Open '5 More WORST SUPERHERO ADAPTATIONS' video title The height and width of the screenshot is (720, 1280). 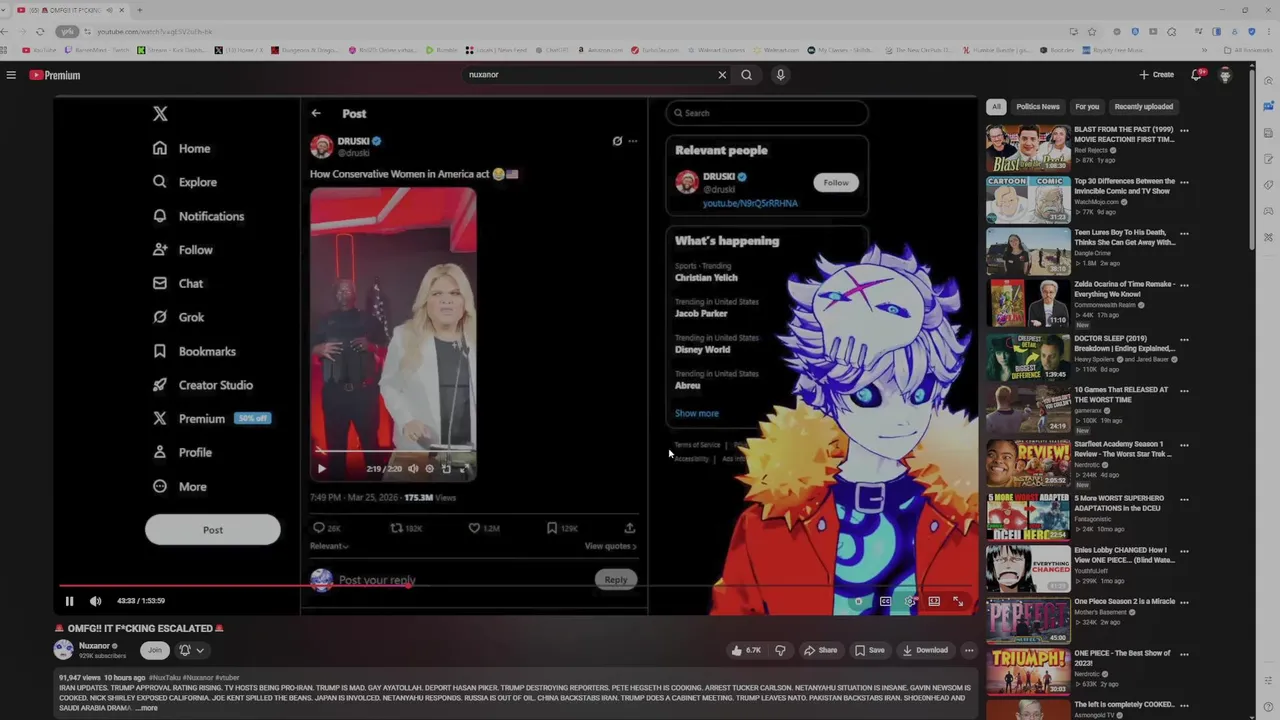(x=1120, y=503)
